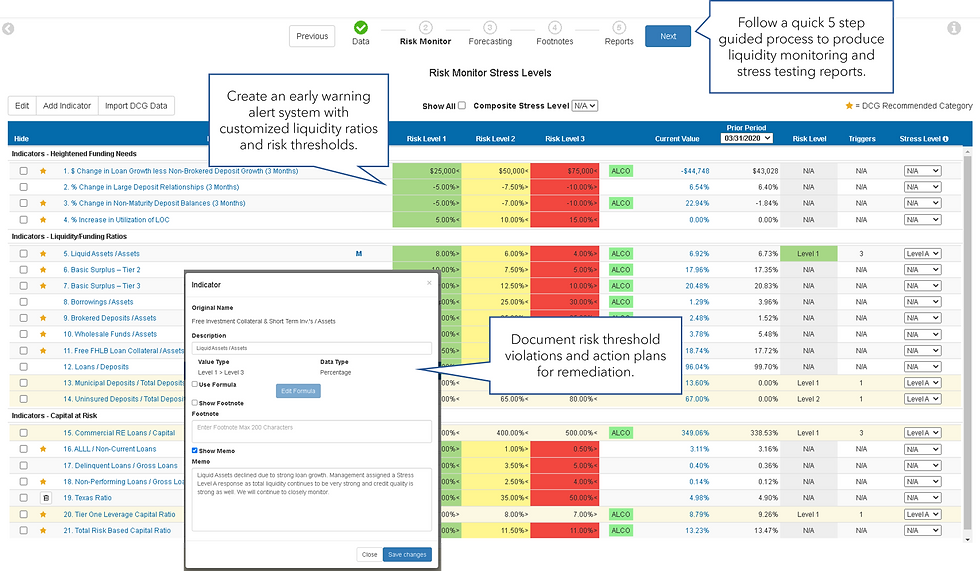980x571 pixels.
Task: Select the Forecasting step label
Action: tap(490, 41)
